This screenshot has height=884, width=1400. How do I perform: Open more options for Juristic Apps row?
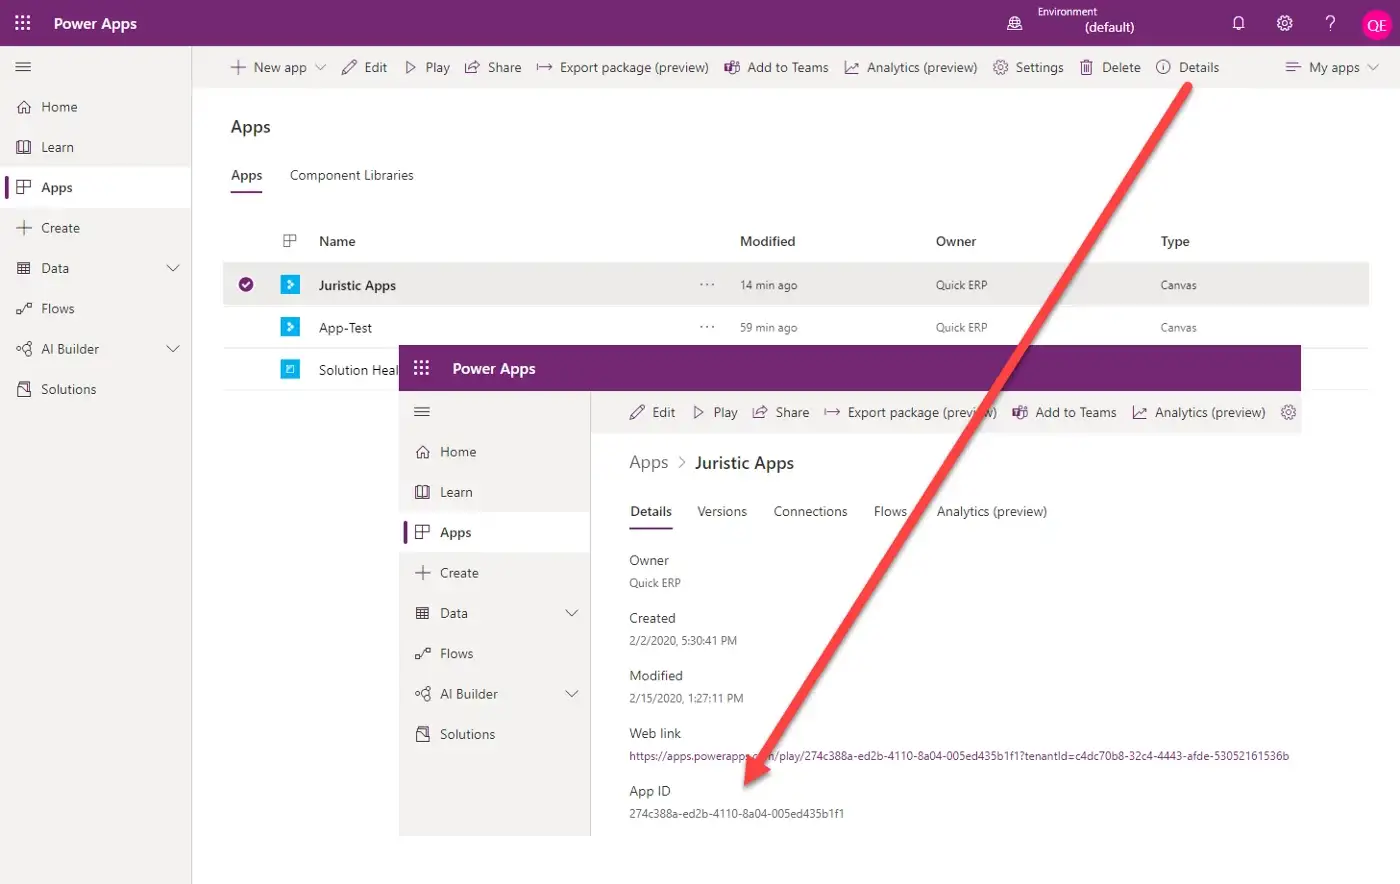pyautogui.click(x=707, y=285)
